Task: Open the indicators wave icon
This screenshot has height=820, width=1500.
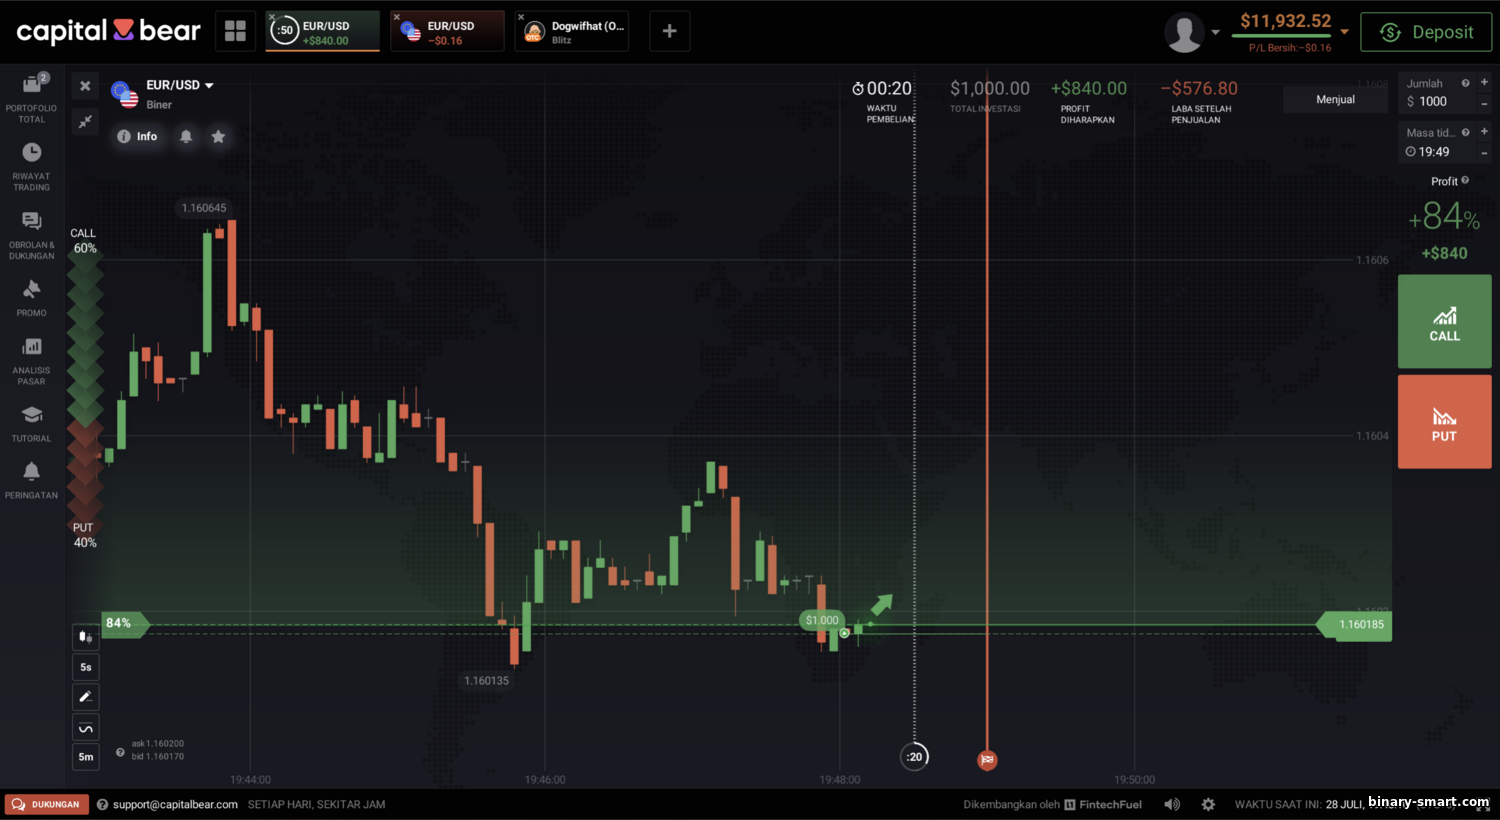Action: pos(86,728)
